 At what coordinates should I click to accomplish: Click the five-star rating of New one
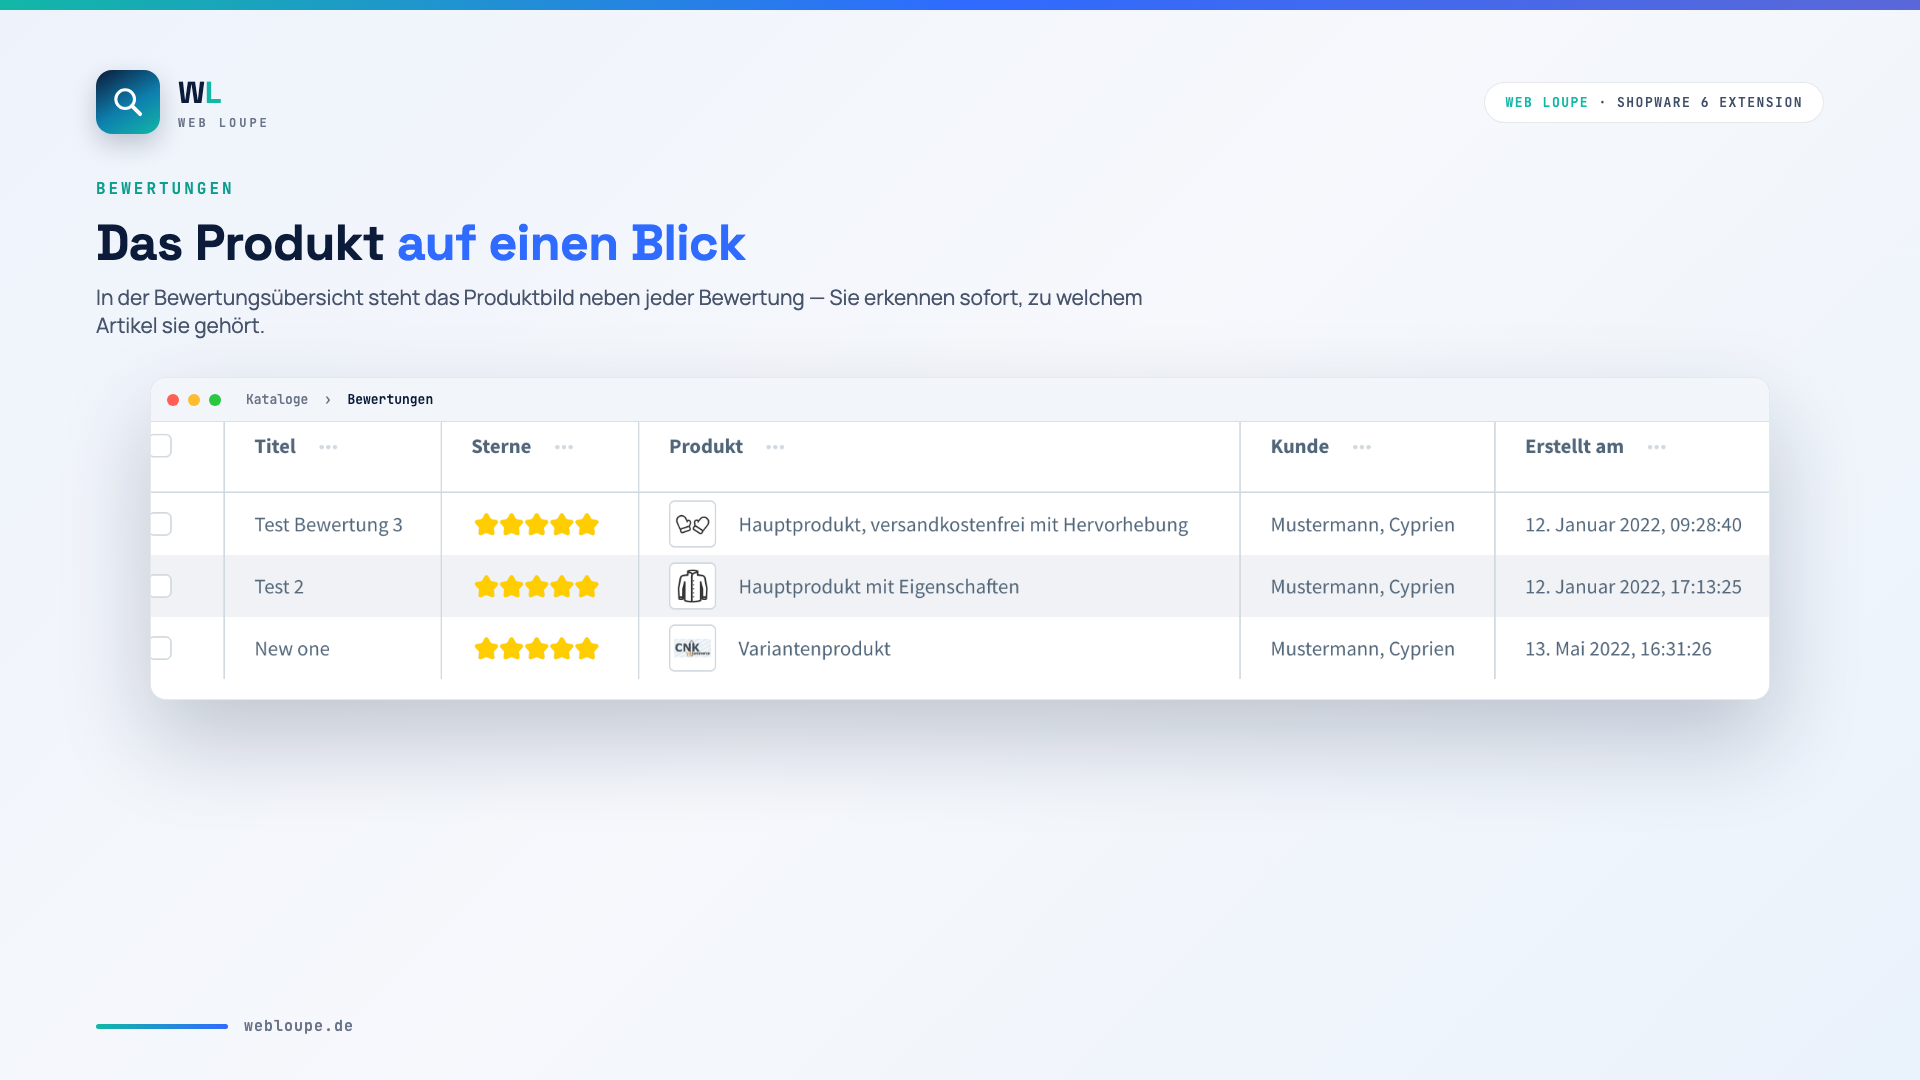pyautogui.click(x=536, y=648)
